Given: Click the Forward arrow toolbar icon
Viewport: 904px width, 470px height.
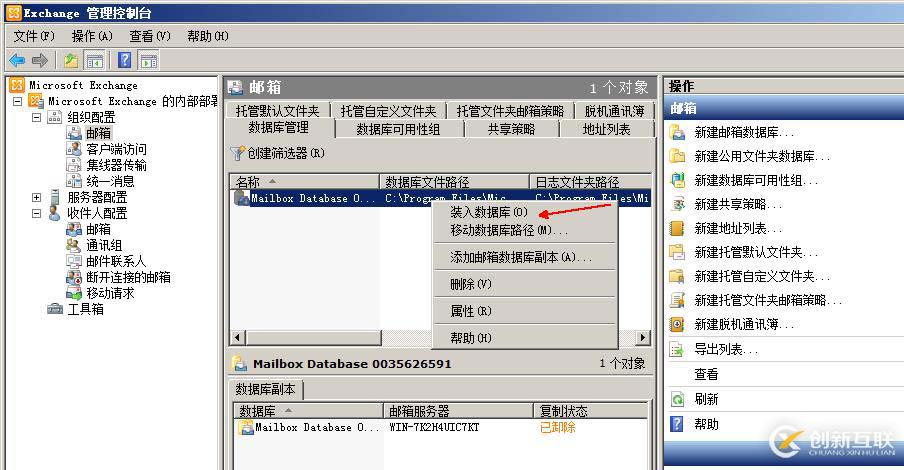Looking at the screenshot, I should (40, 60).
